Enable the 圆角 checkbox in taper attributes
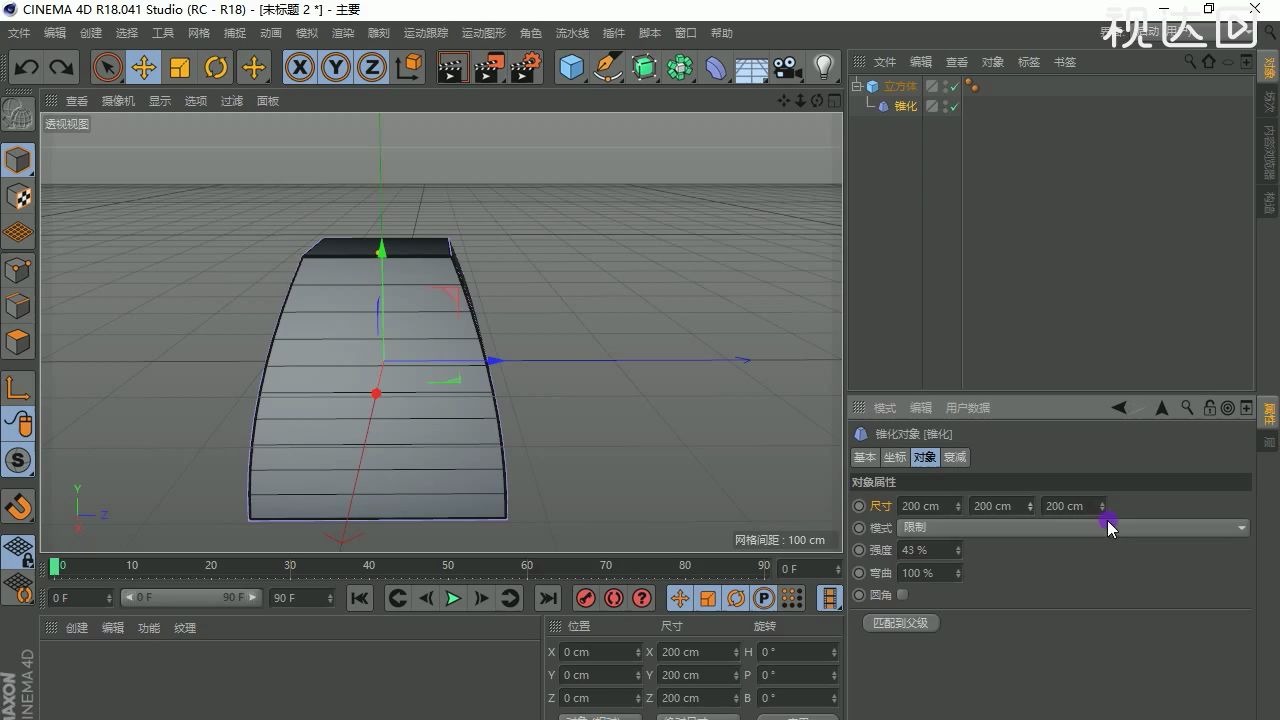Screen dimensions: 1280x720 click(903, 594)
